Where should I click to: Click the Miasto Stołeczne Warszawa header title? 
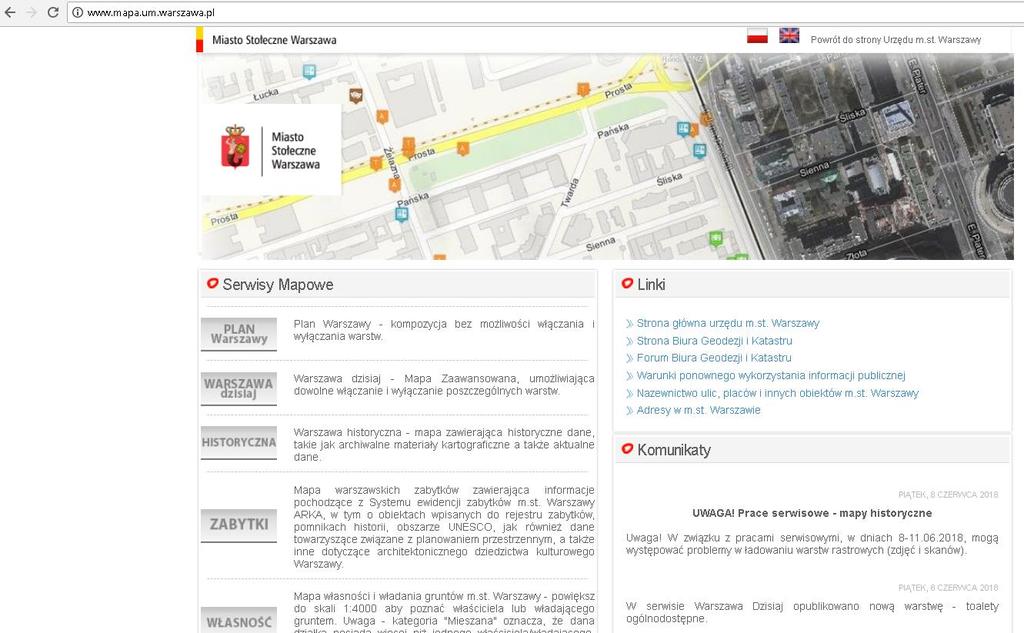(x=274, y=40)
